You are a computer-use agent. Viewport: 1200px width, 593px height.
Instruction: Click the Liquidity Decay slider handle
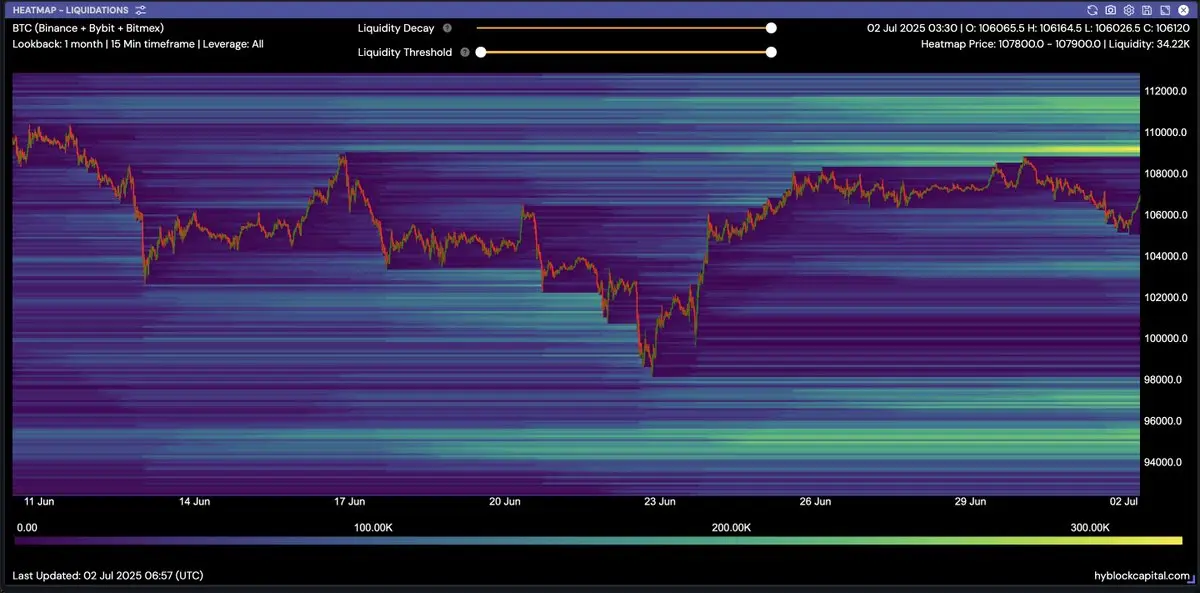click(771, 29)
